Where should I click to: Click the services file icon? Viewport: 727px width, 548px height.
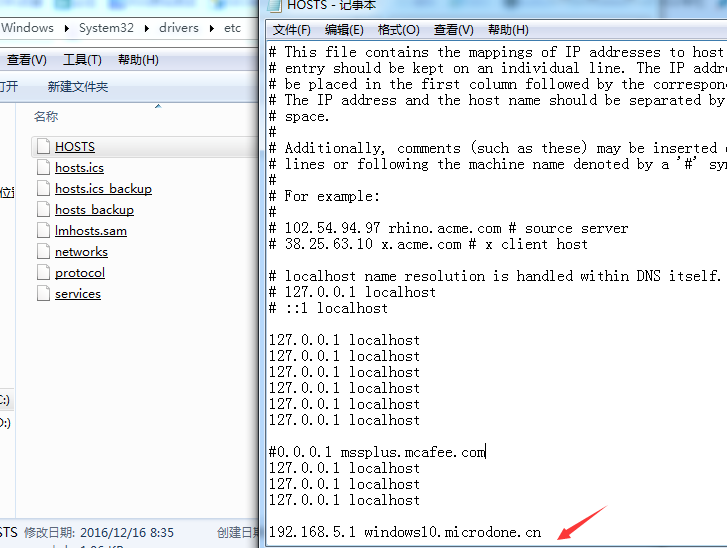point(42,294)
